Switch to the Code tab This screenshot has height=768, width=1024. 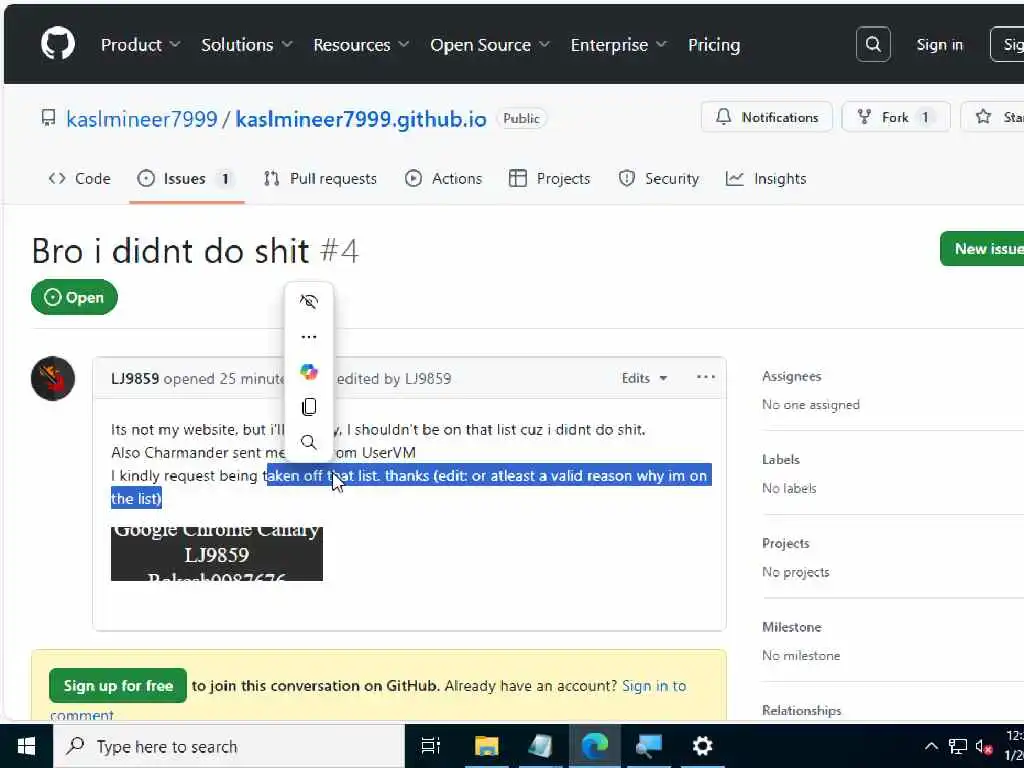coord(80,178)
